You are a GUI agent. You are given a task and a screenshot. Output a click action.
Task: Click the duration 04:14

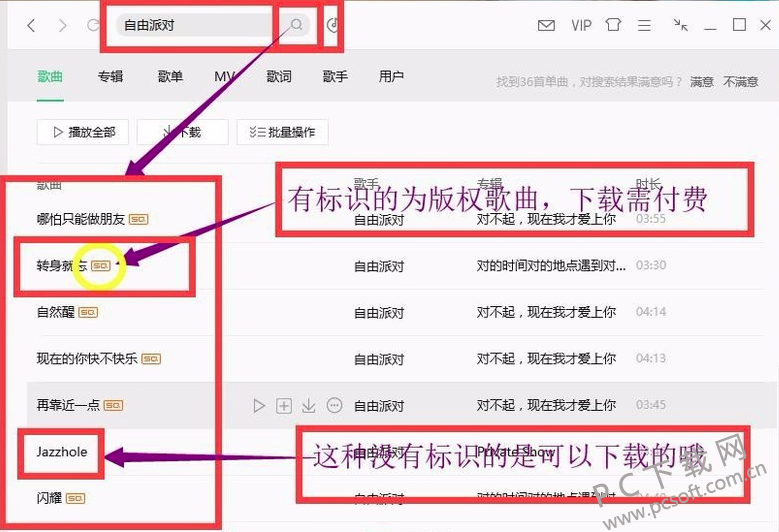click(x=651, y=312)
